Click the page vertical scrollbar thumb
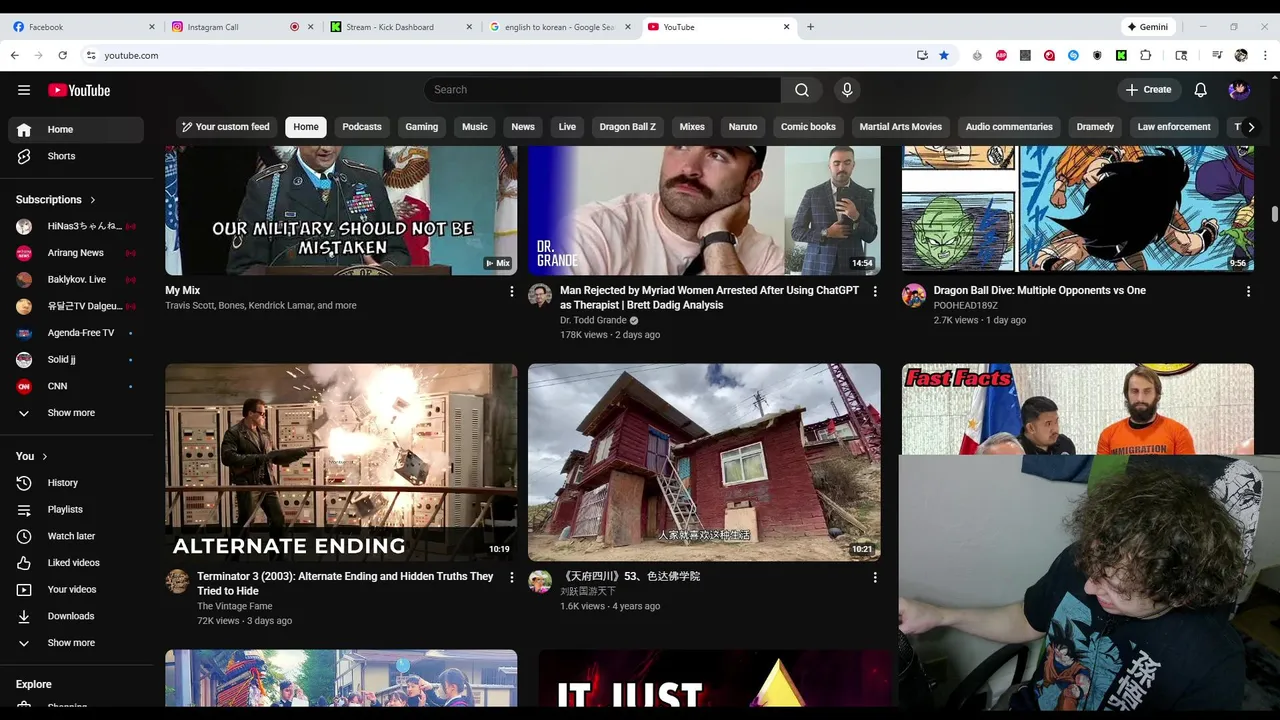The height and width of the screenshot is (720, 1280). [1275, 214]
